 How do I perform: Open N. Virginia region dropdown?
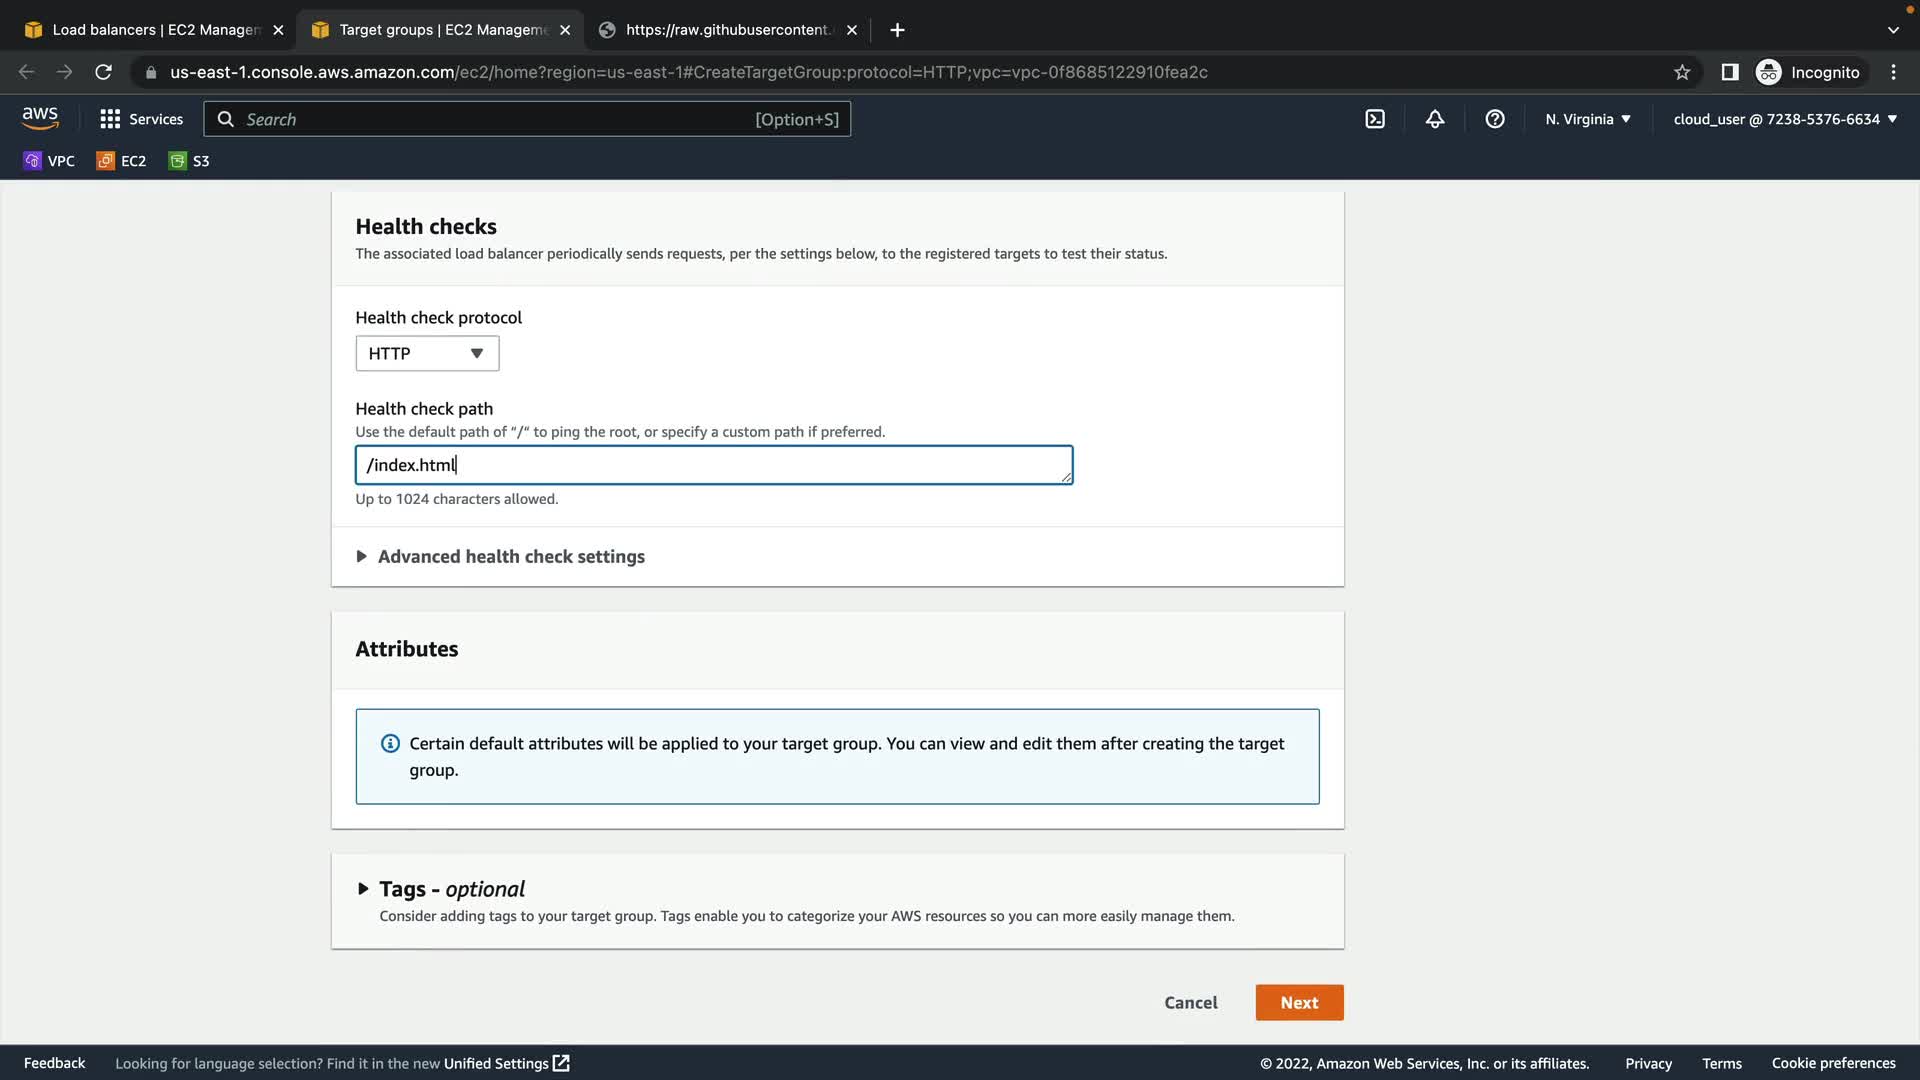[x=1587, y=119]
